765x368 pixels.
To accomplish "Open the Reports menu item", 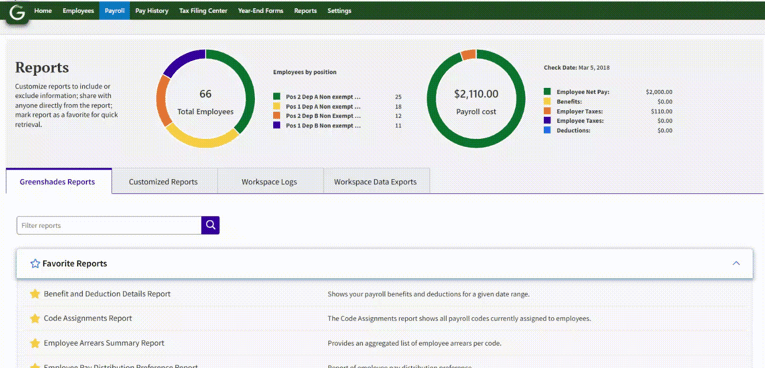I will pos(305,11).
